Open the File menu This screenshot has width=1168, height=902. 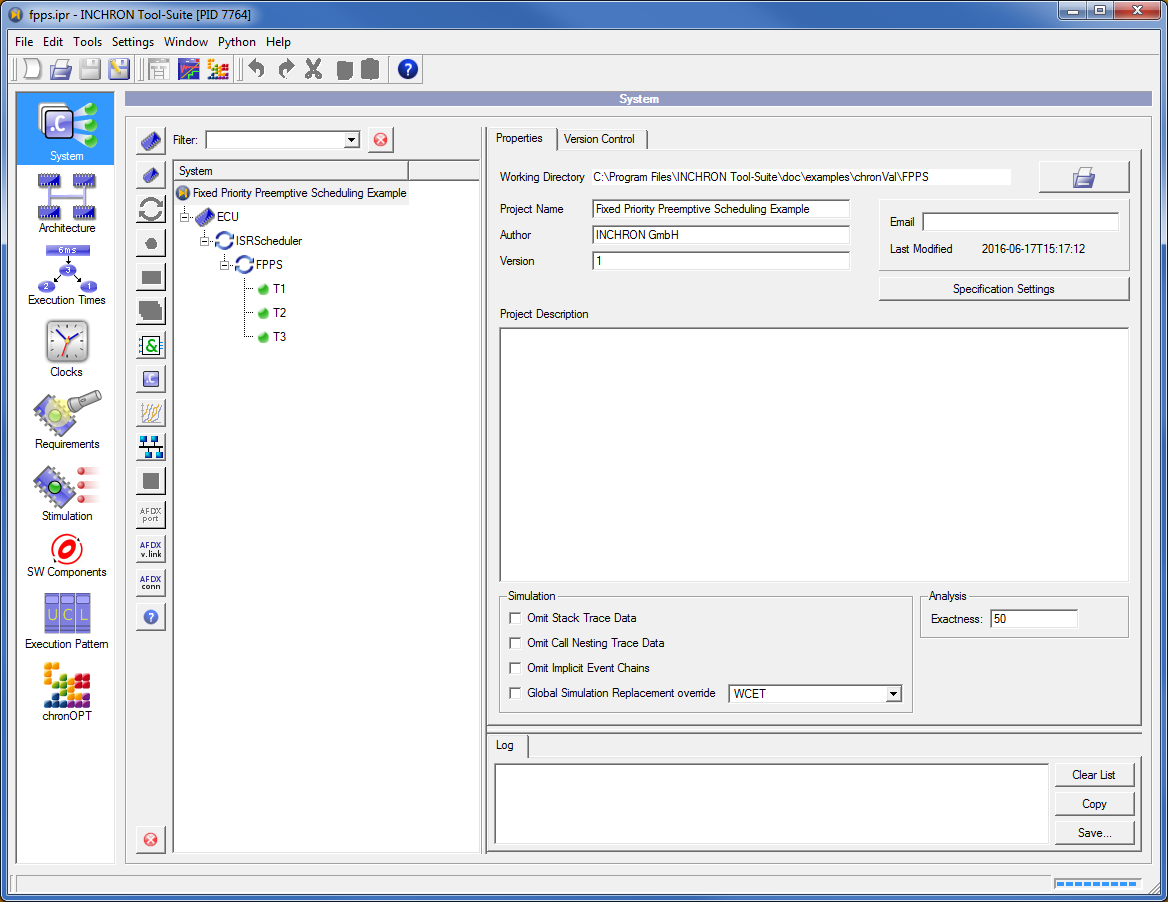pos(24,42)
